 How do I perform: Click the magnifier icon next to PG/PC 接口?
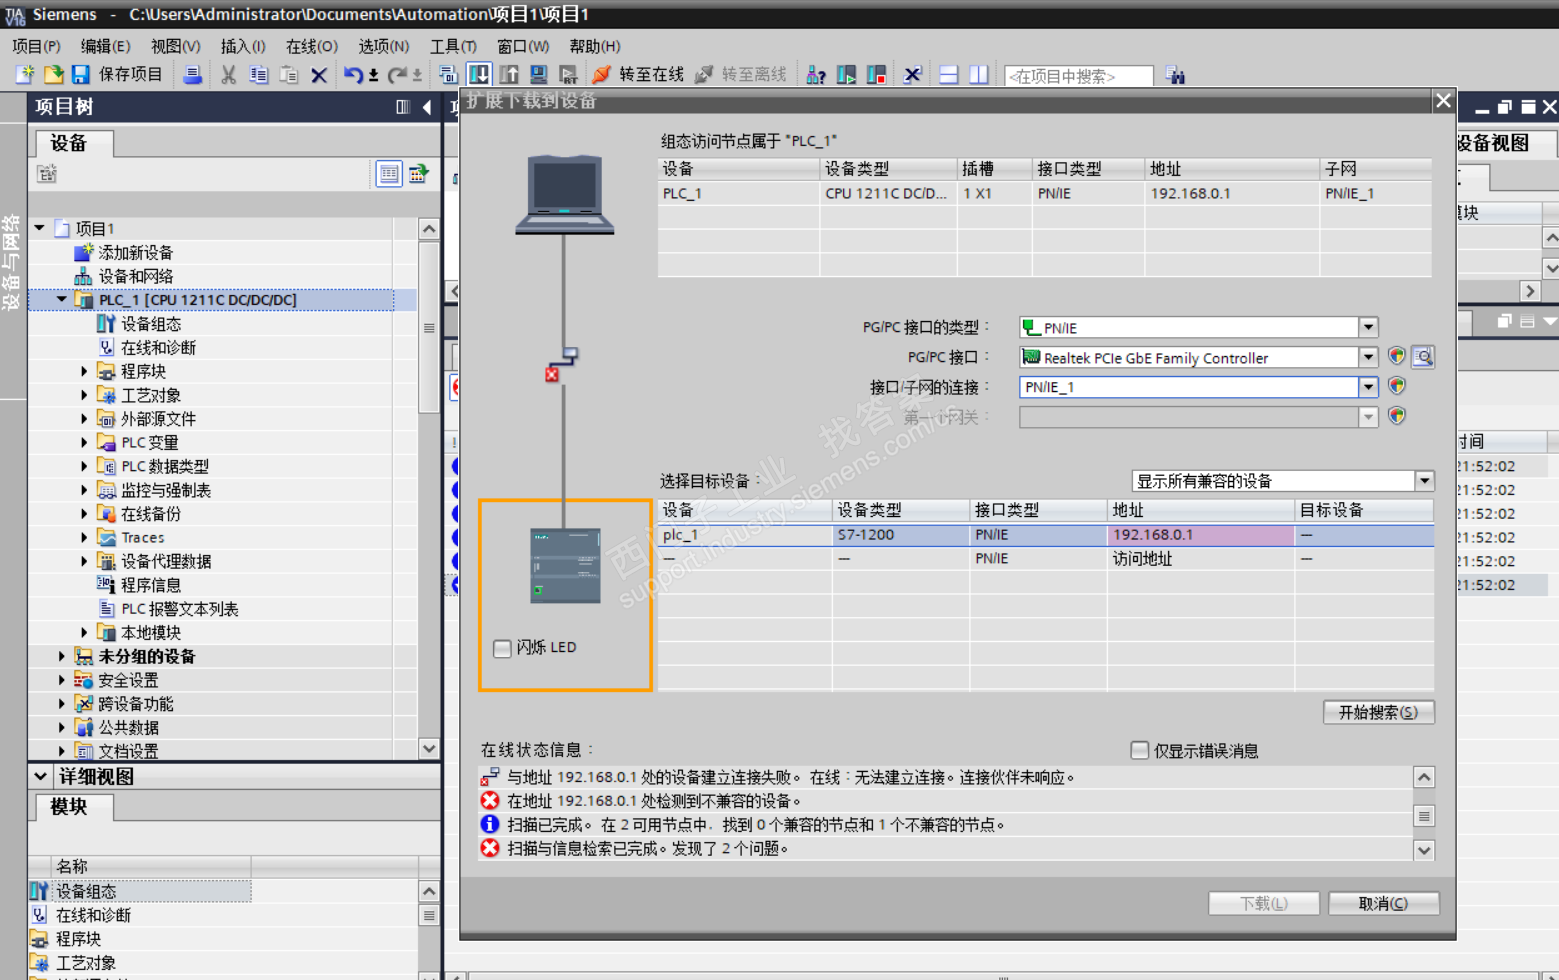coord(1423,357)
